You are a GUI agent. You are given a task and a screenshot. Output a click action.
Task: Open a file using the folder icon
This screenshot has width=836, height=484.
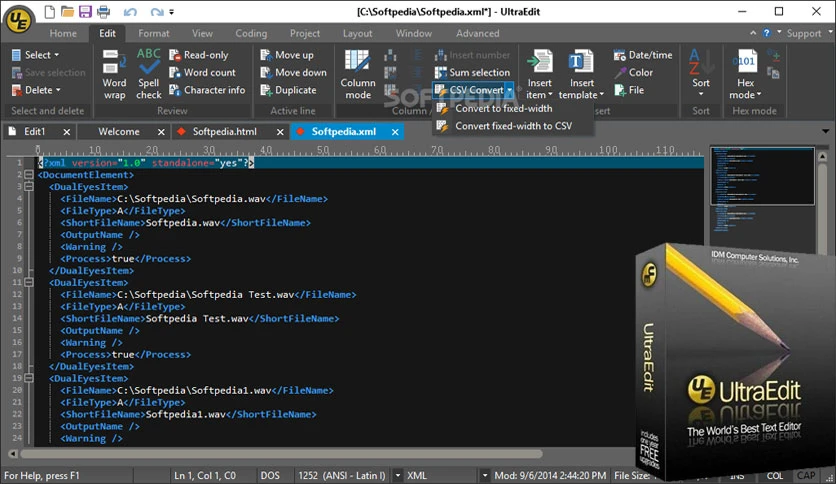pyautogui.click(x=67, y=11)
